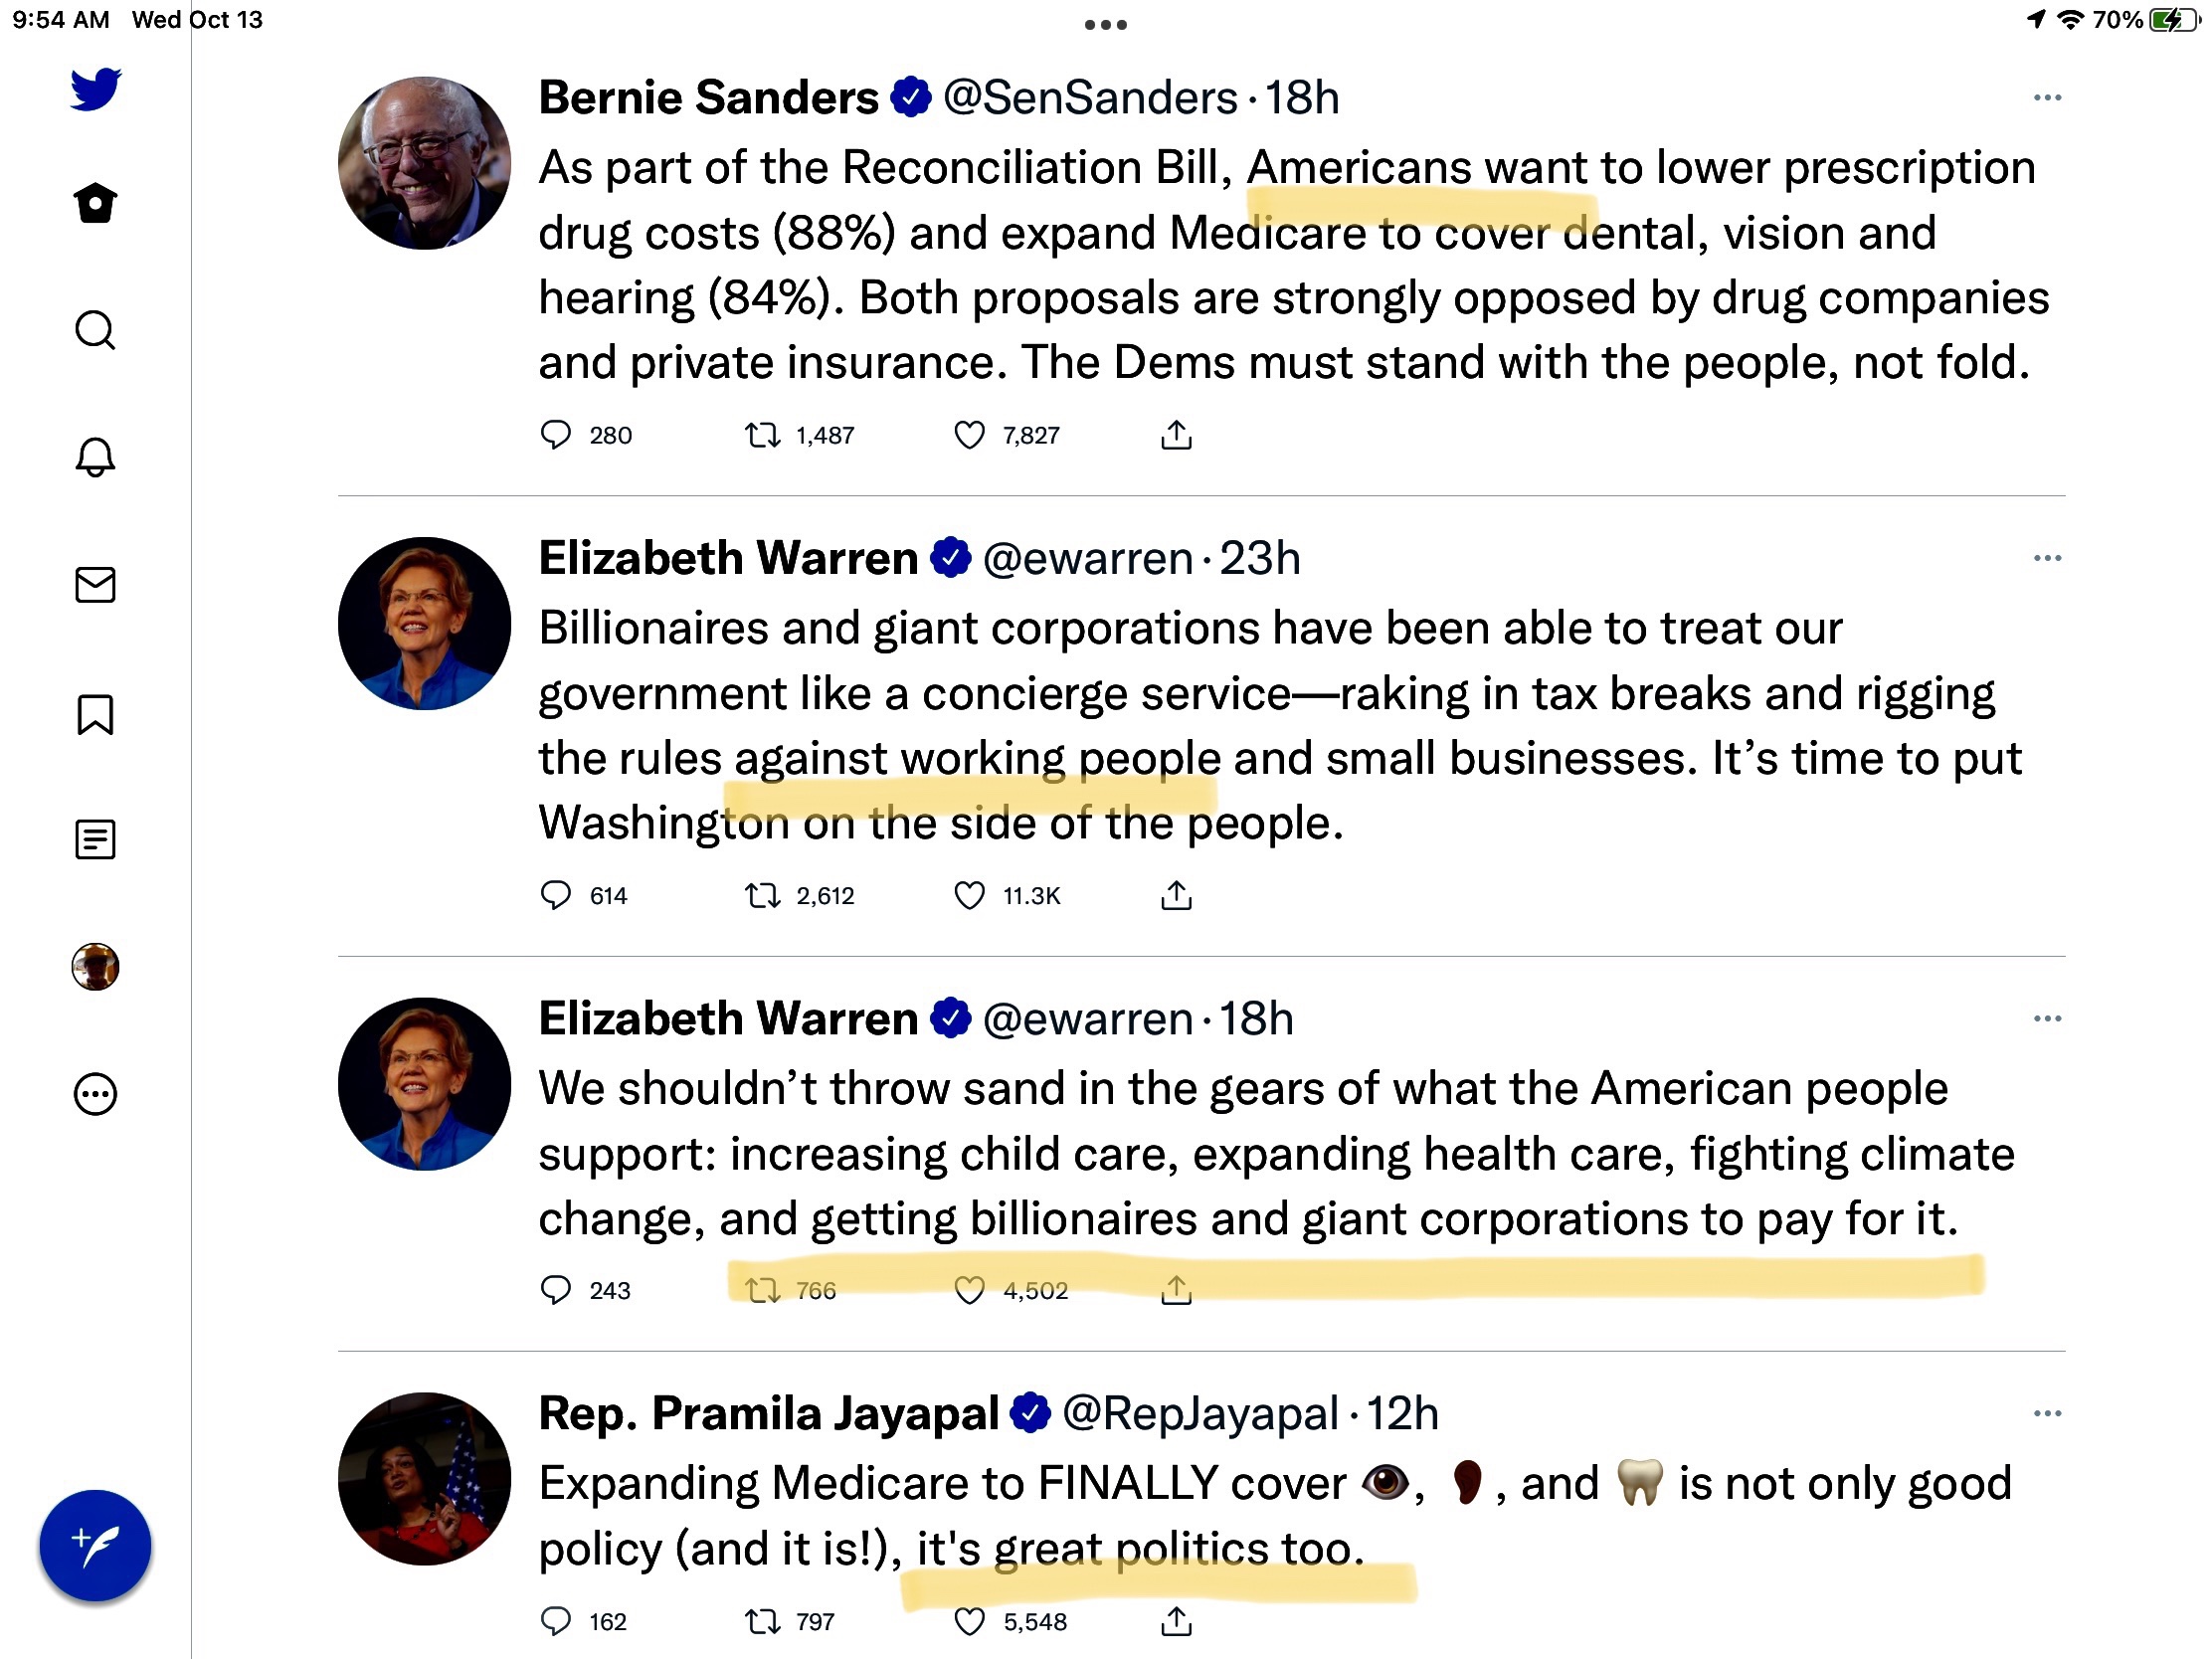Share Bernie Sanders' tweet

point(1176,435)
